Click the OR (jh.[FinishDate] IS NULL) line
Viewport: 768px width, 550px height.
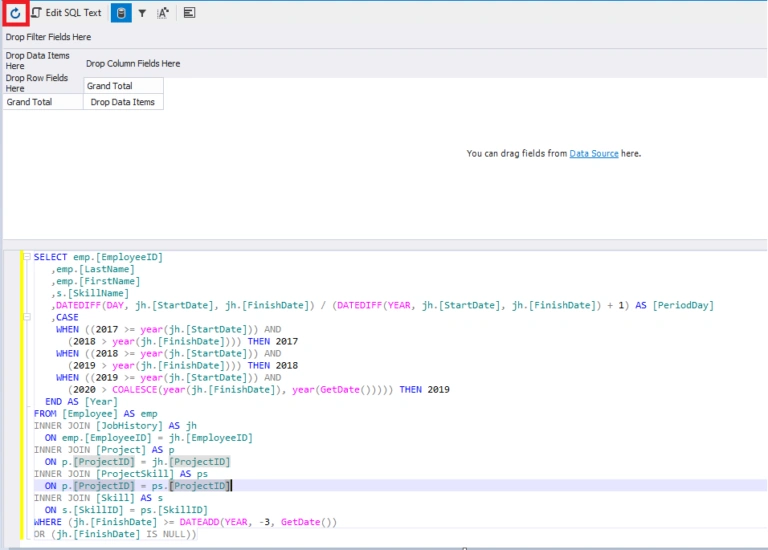[x=115, y=534]
